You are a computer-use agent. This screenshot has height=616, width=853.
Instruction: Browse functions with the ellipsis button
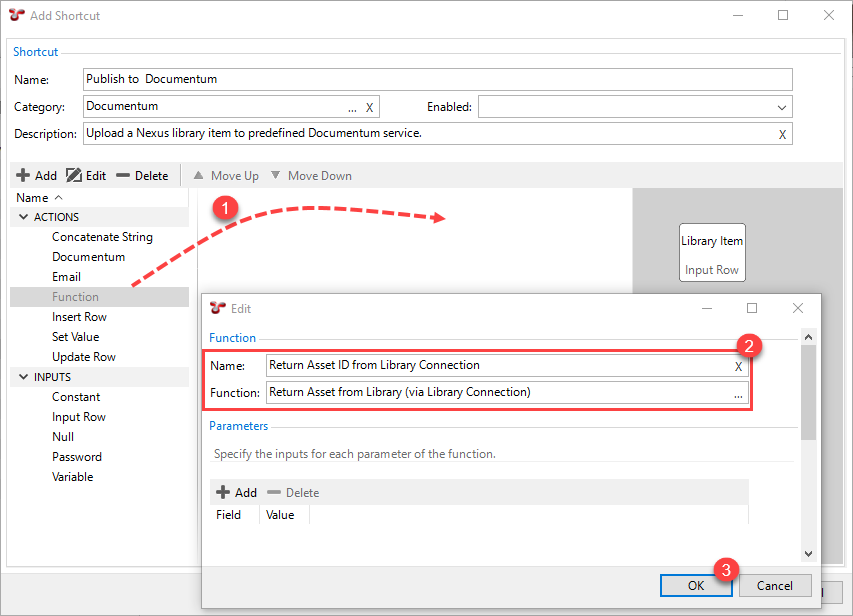(738, 393)
